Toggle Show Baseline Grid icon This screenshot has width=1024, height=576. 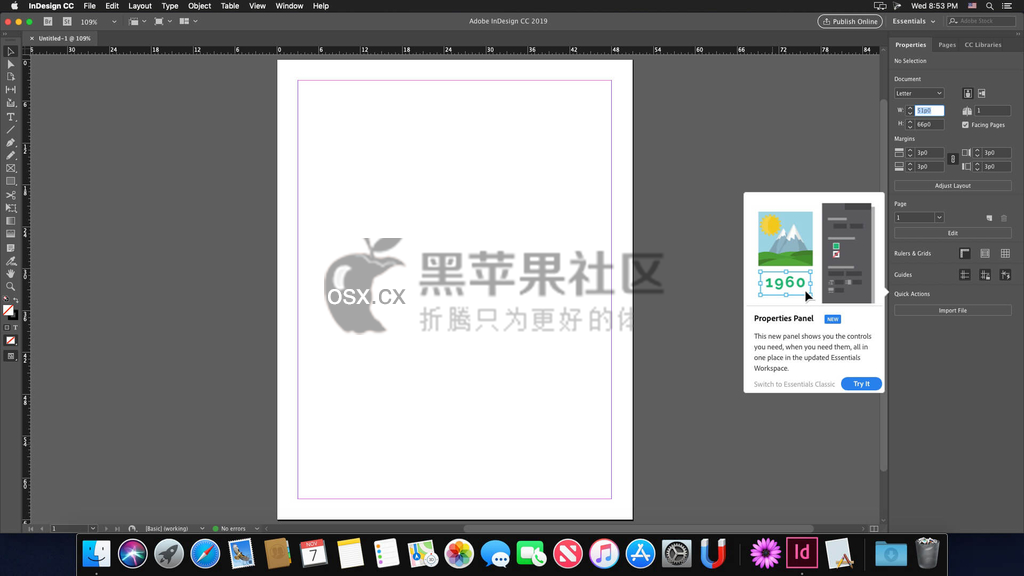(x=985, y=253)
